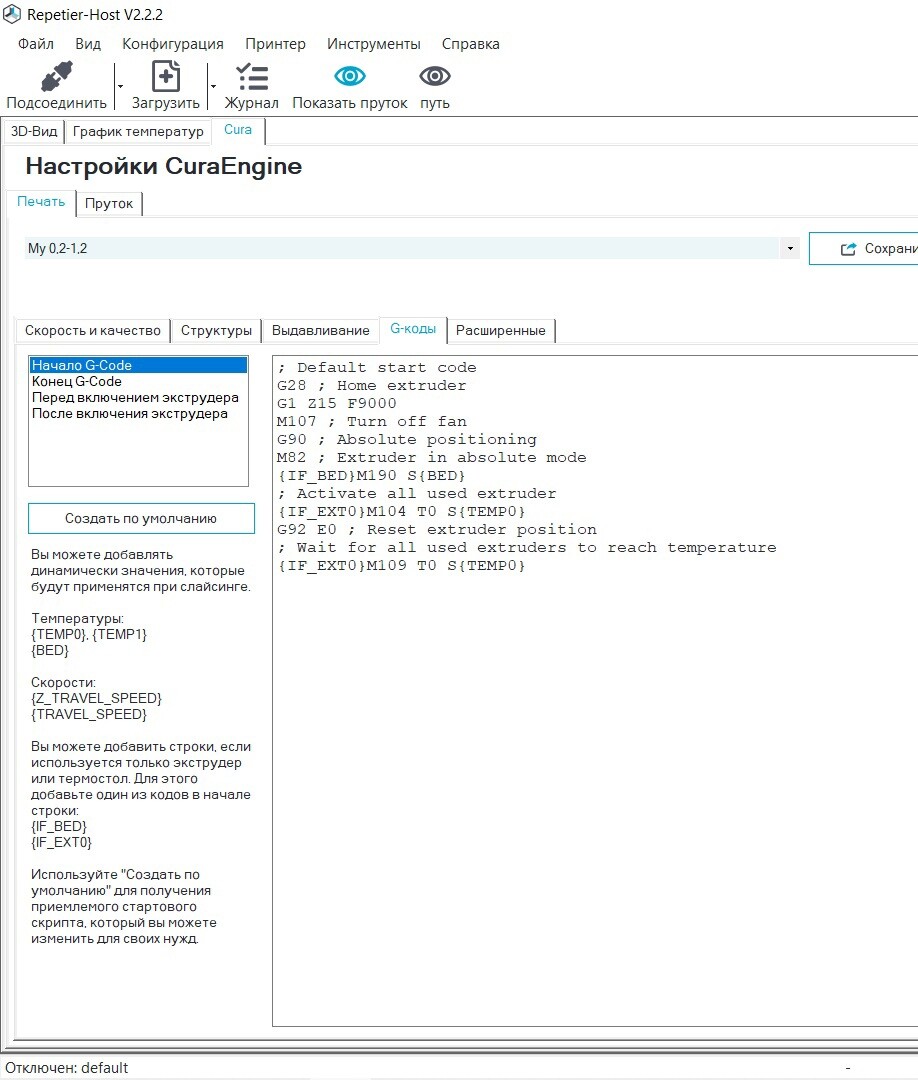Open the Вид menu
This screenshot has height=1080, width=918.
click(87, 44)
